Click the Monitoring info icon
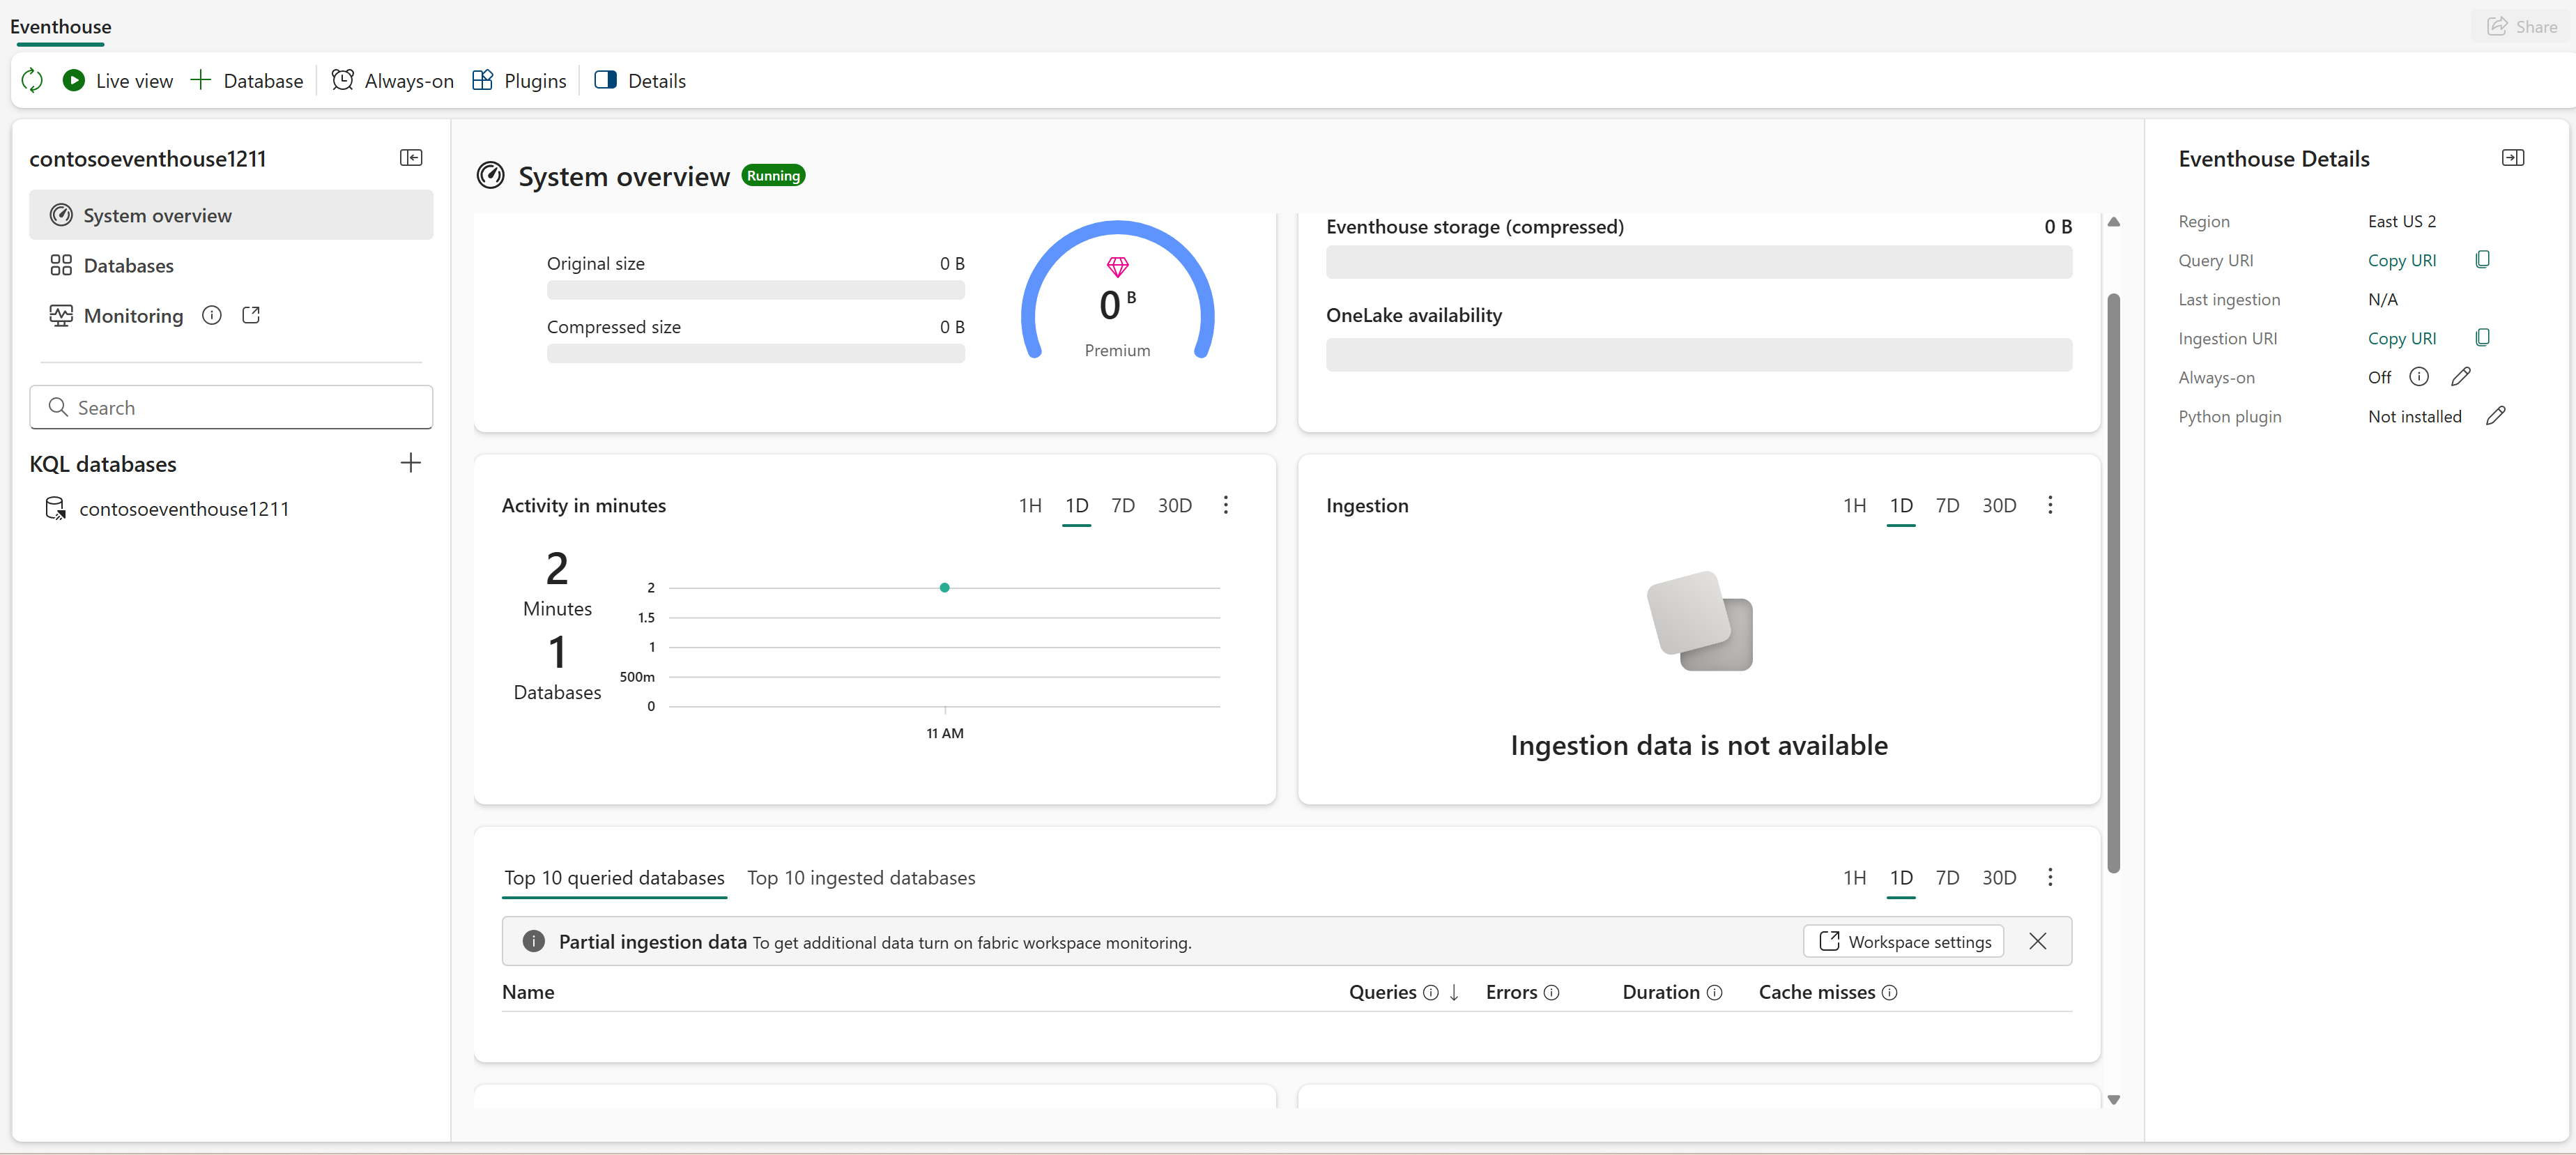The image size is (2576, 1155). 211,316
